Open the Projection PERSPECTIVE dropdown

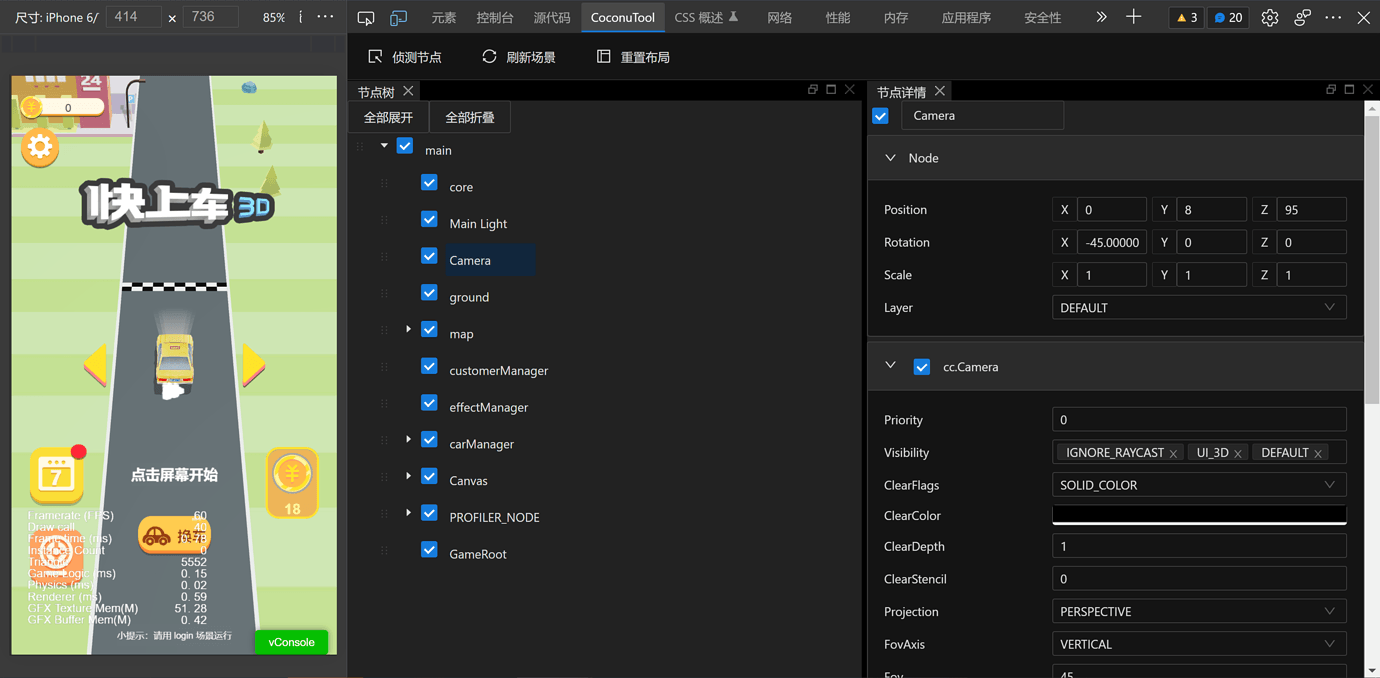point(1198,612)
